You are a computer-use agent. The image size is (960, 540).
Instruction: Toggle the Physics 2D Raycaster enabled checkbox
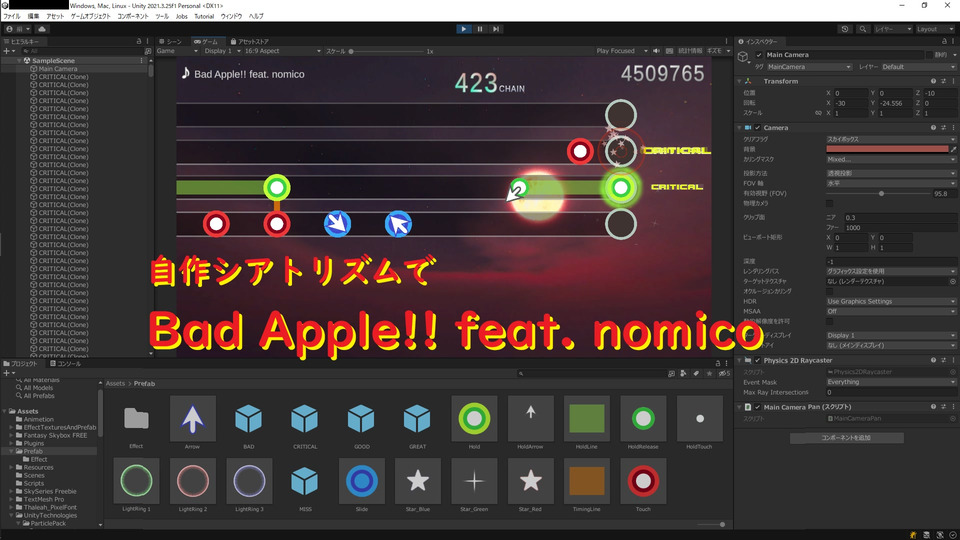pyautogui.click(x=757, y=361)
